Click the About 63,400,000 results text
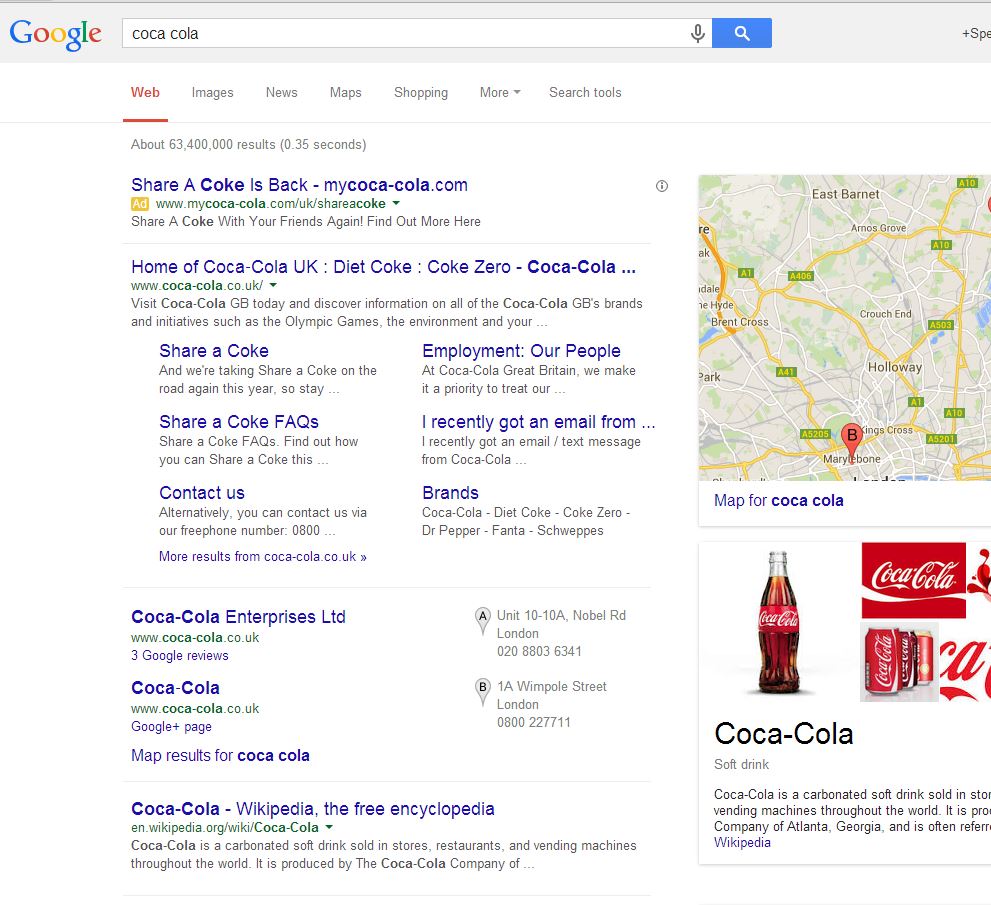Image resolution: width=991 pixels, height=905 pixels. (248, 144)
